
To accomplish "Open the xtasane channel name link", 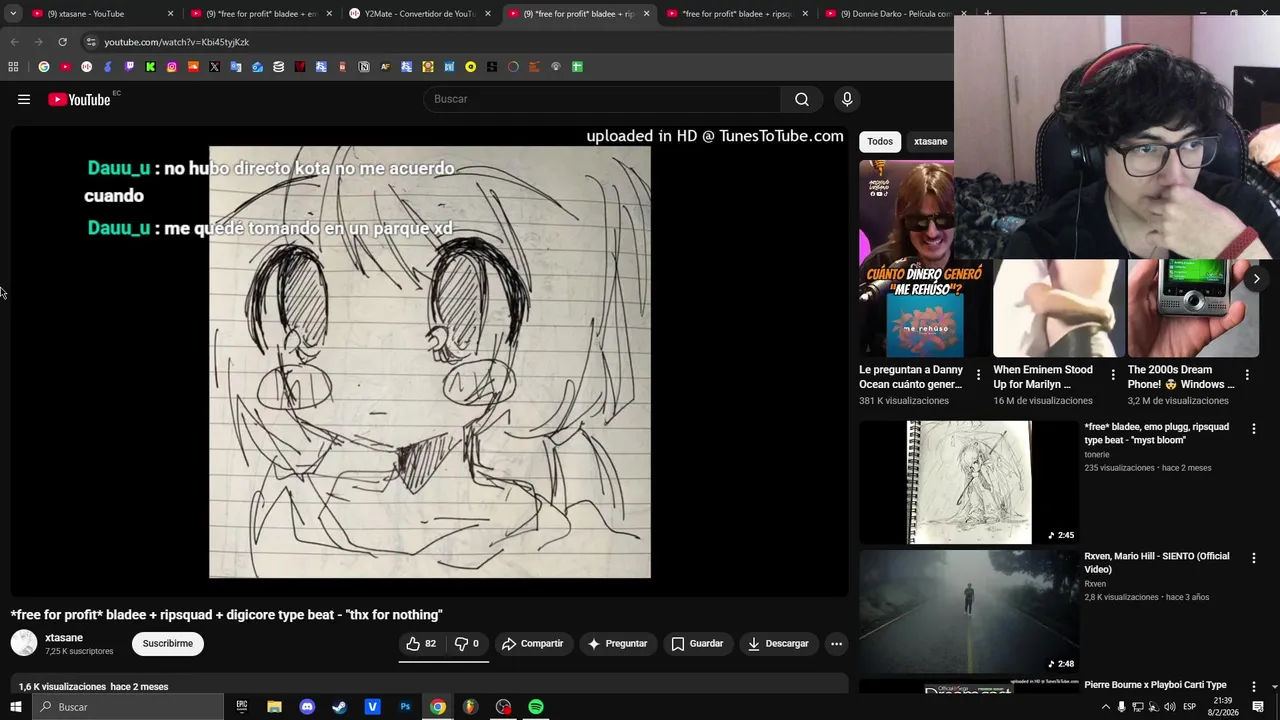I will pos(64,638).
